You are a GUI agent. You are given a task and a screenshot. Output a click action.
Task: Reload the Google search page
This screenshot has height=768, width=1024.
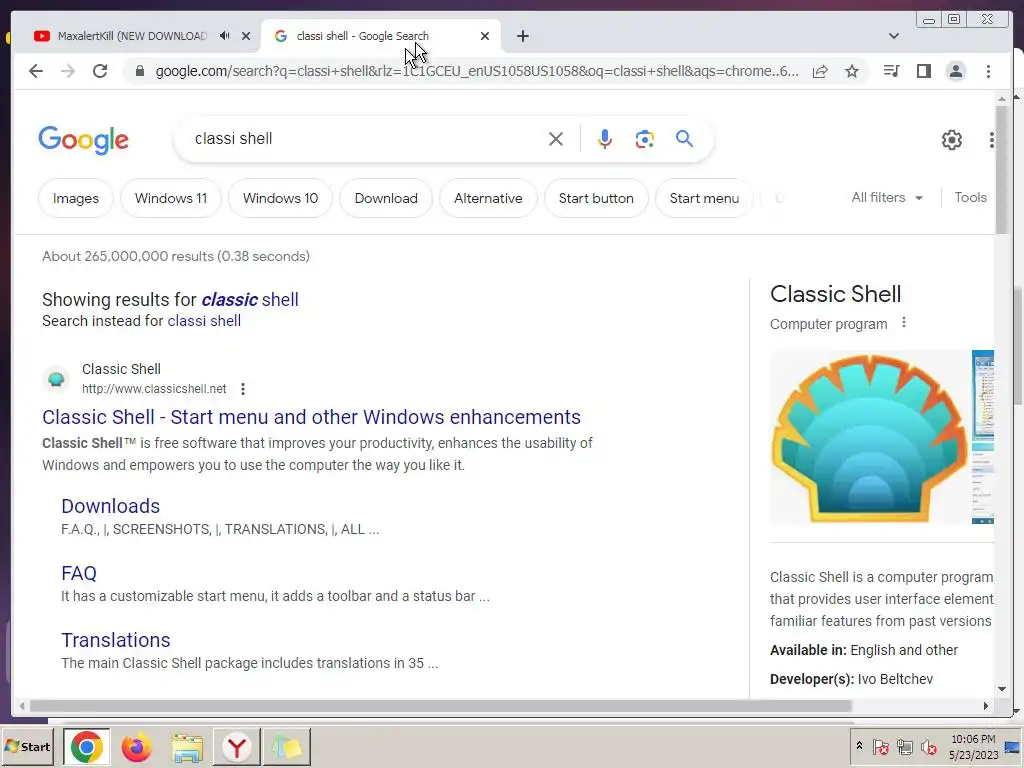[100, 71]
